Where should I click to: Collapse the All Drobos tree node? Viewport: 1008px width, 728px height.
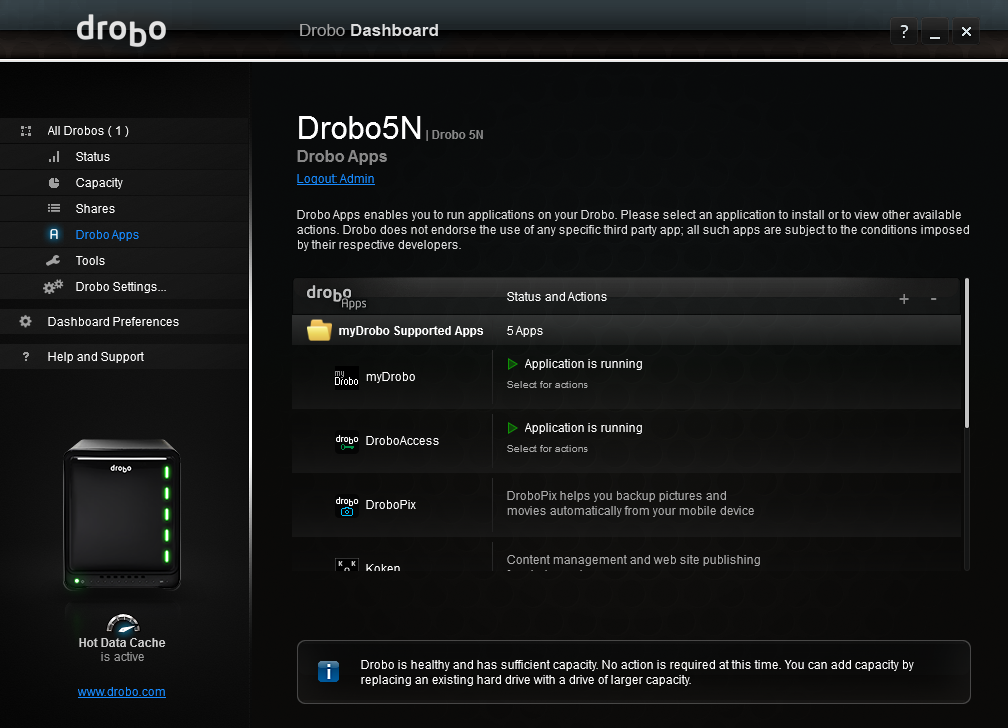point(26,131)
